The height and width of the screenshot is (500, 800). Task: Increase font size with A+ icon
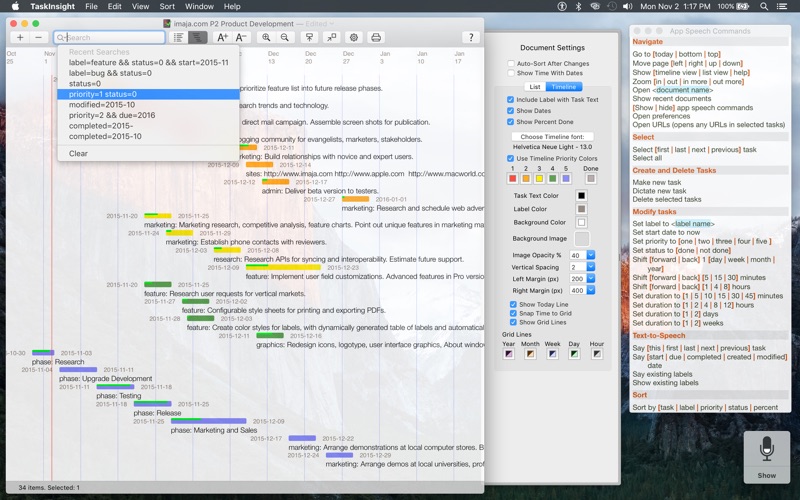point(222,37)
